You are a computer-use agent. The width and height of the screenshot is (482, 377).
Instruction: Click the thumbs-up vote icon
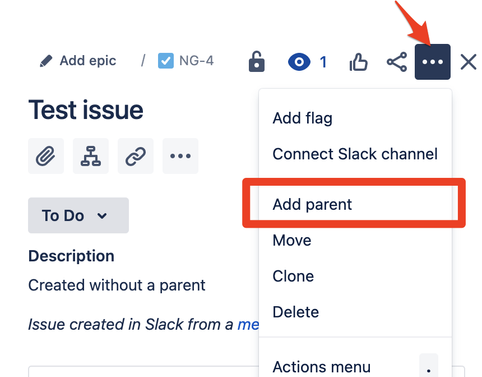pos(358,62)
